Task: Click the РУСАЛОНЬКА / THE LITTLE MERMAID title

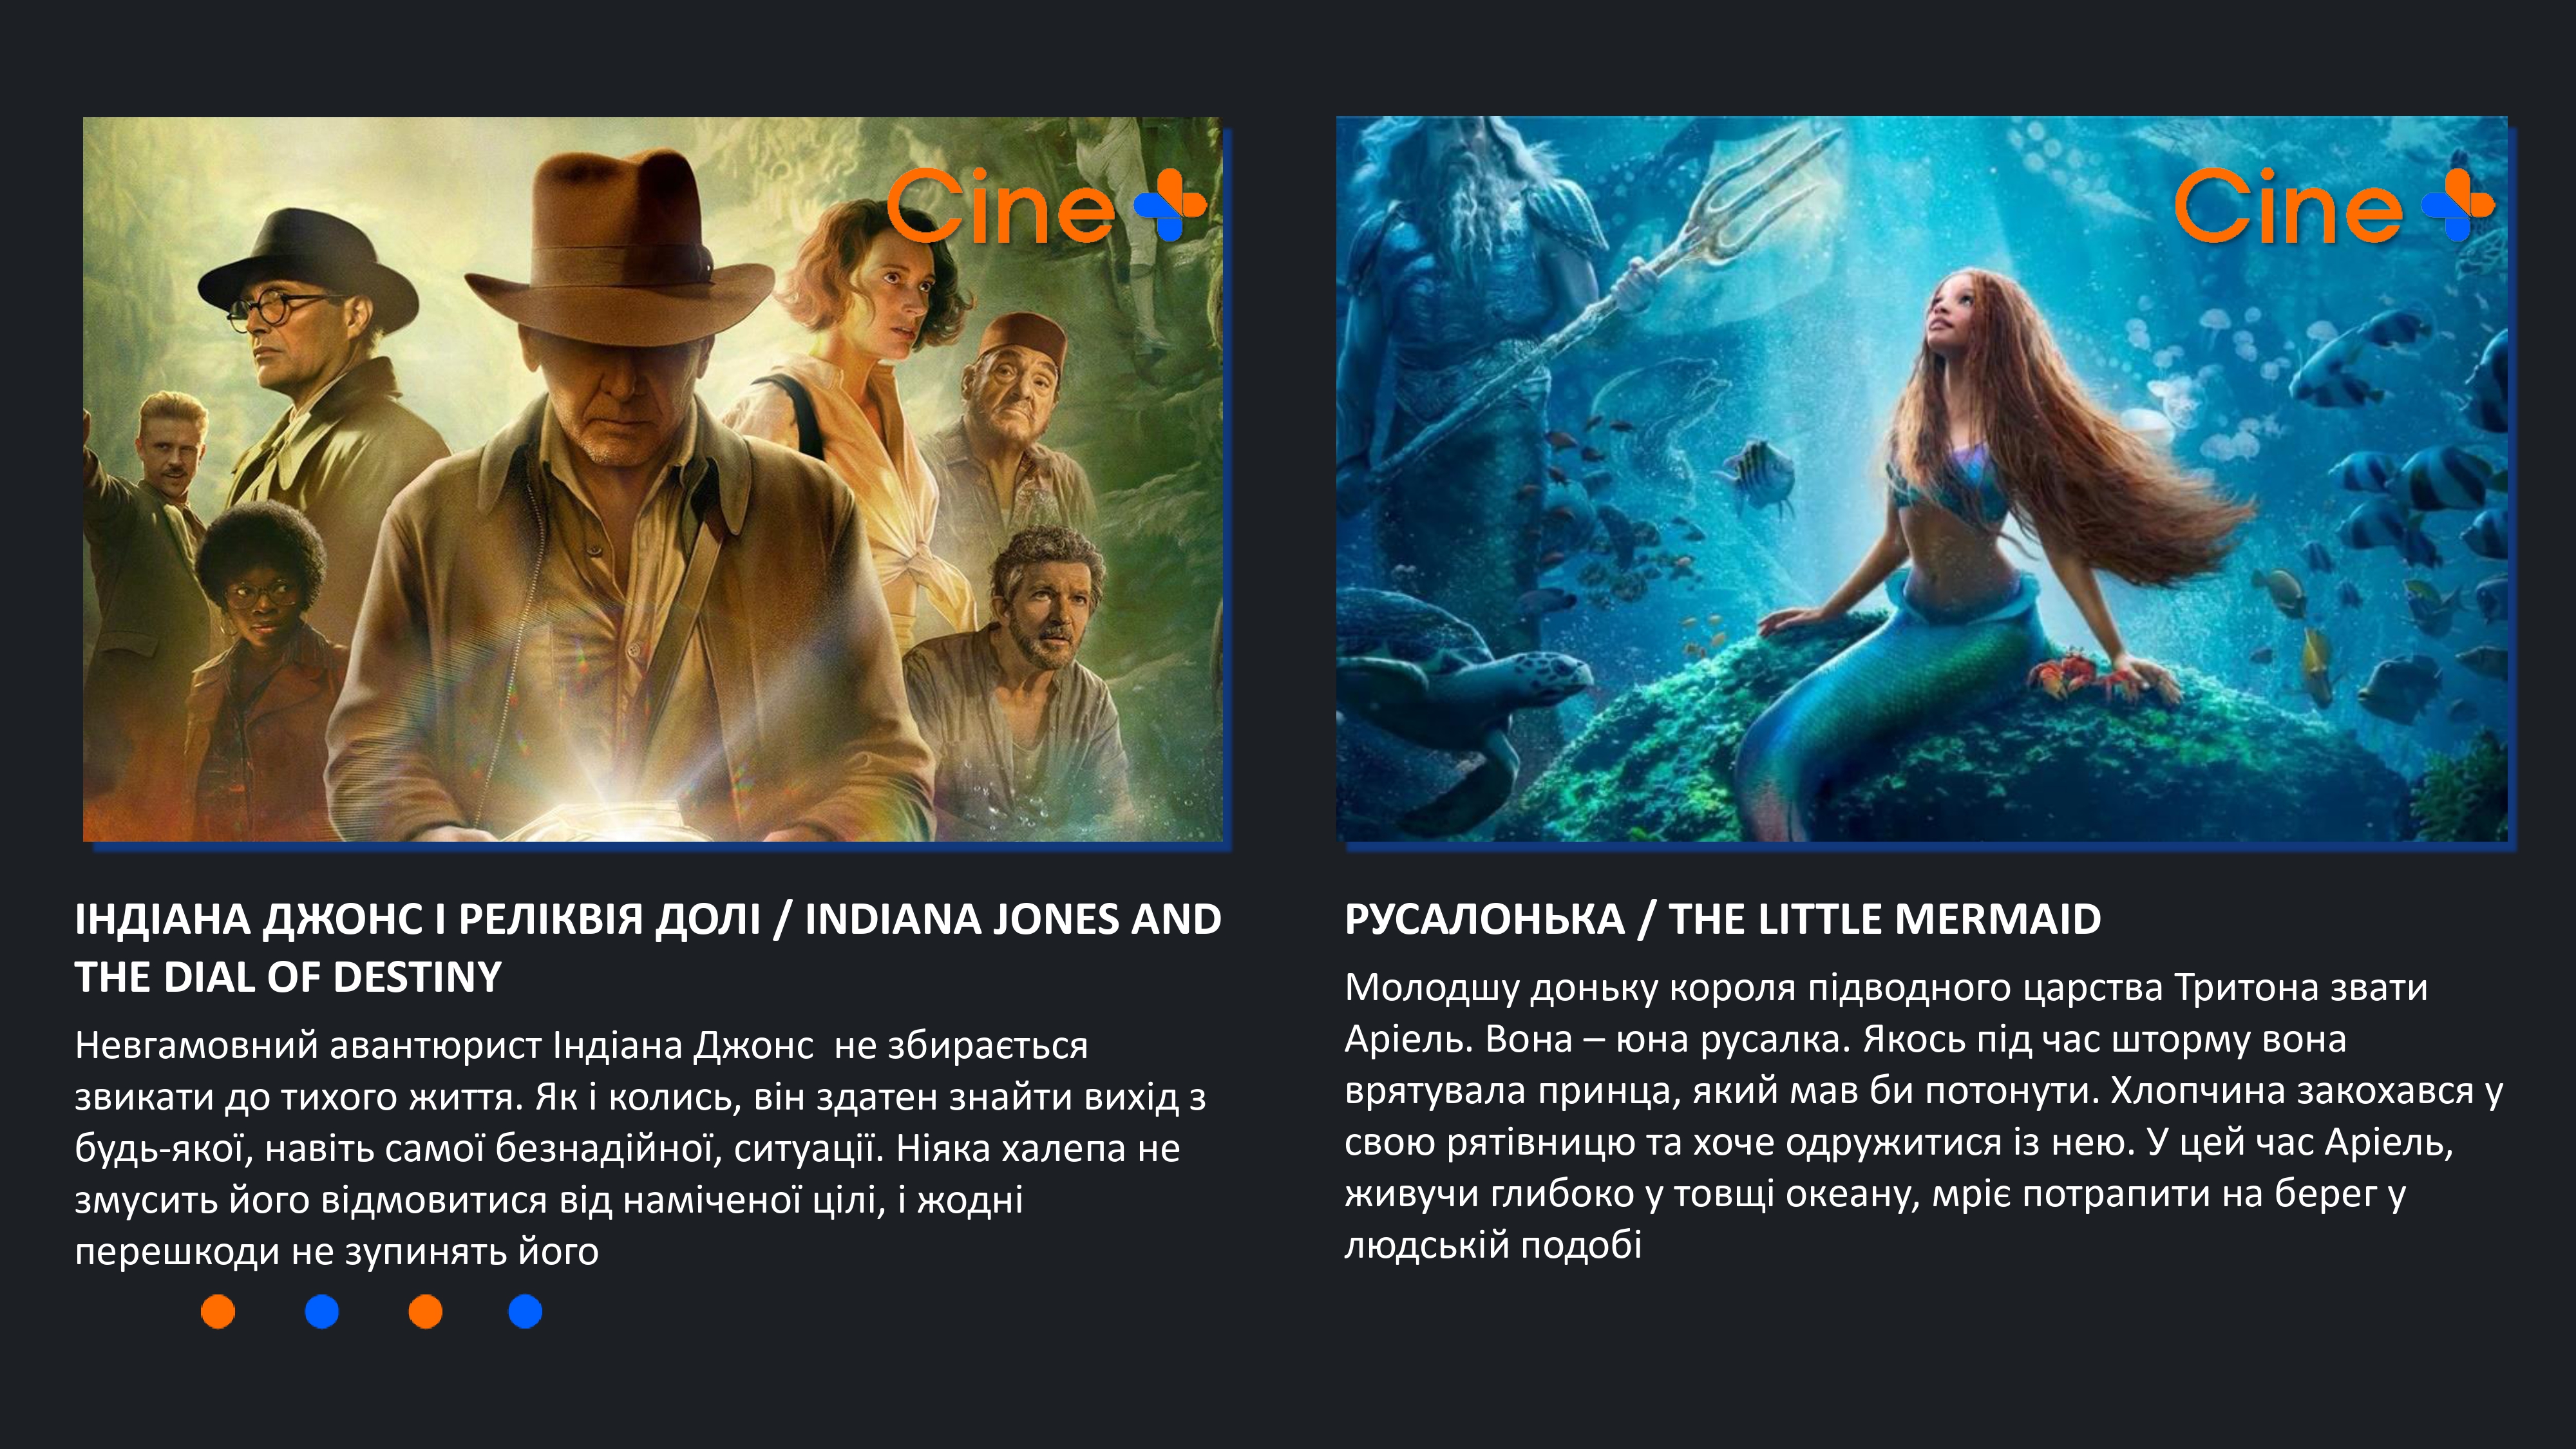Action: click(x=1723, y=919)
